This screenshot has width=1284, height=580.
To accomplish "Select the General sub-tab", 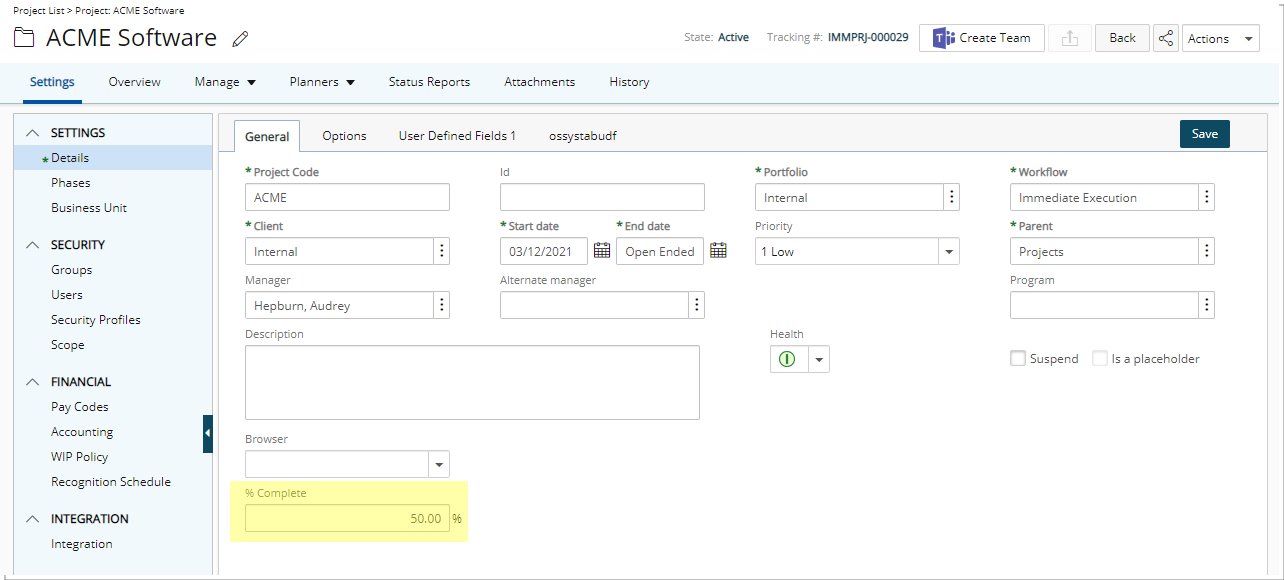I will pos(267,136).
